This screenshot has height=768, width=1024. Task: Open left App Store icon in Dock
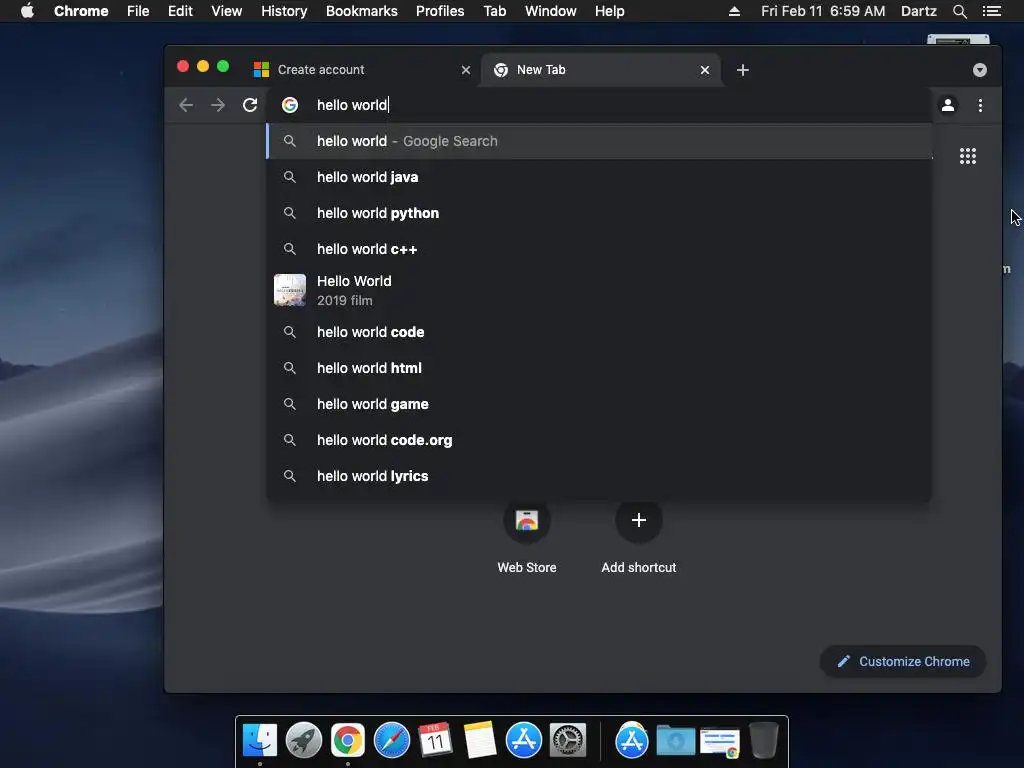click(x=524, y=741)
